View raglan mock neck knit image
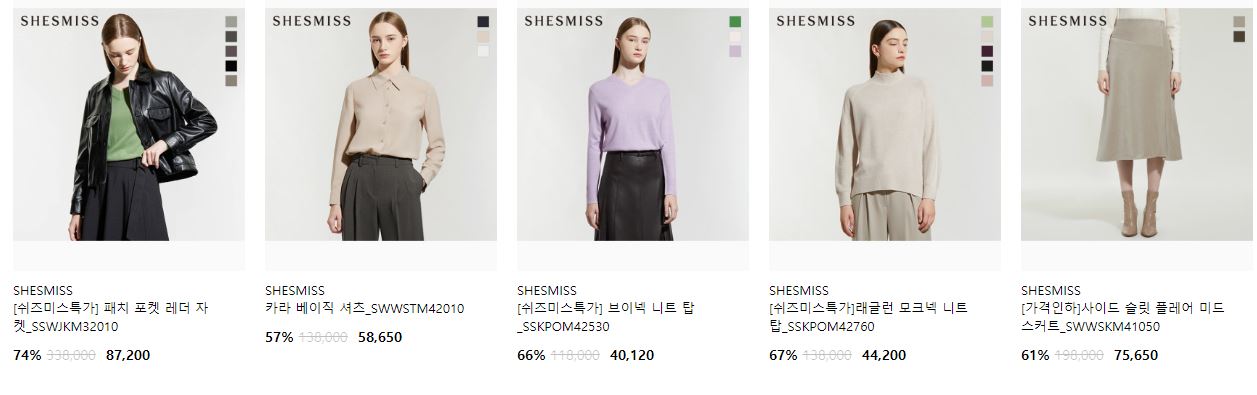This screenshot has width=1257, height=395. coord(885,125)
